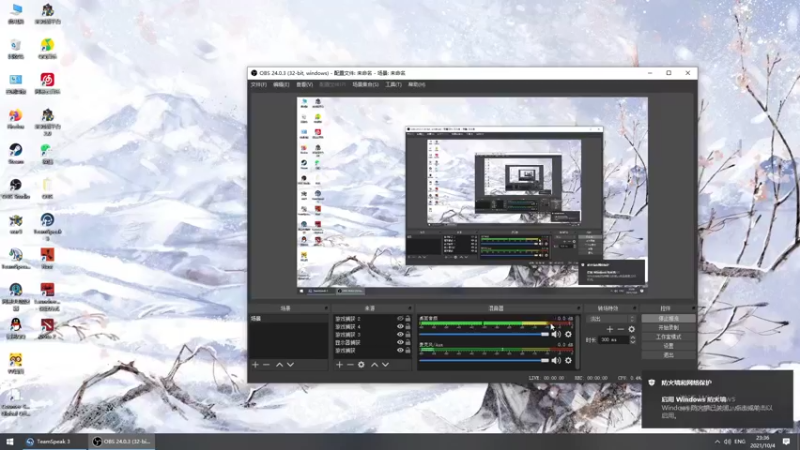Lock the 游戏捕获 3 source

tap(408, 334)
